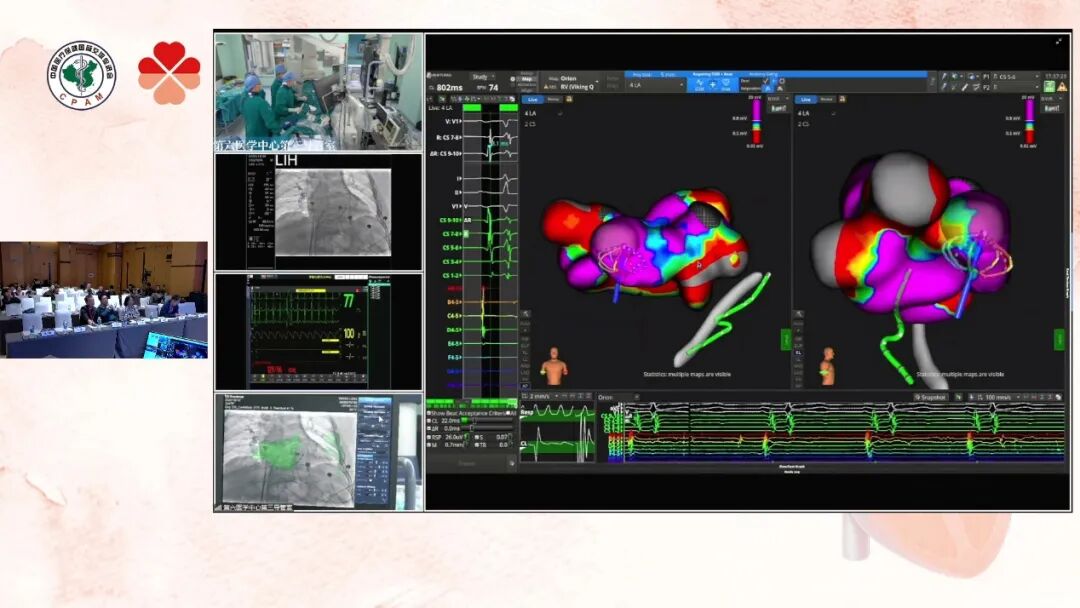Switch to Review tab in right map view

coord(827,100)
